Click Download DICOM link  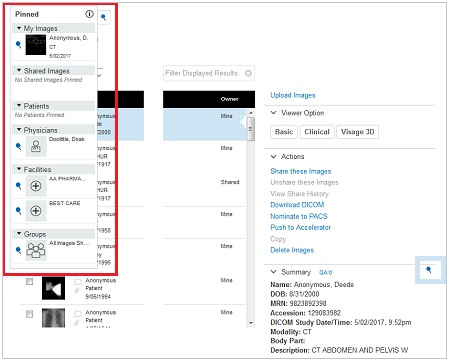(x=297, y=205)
